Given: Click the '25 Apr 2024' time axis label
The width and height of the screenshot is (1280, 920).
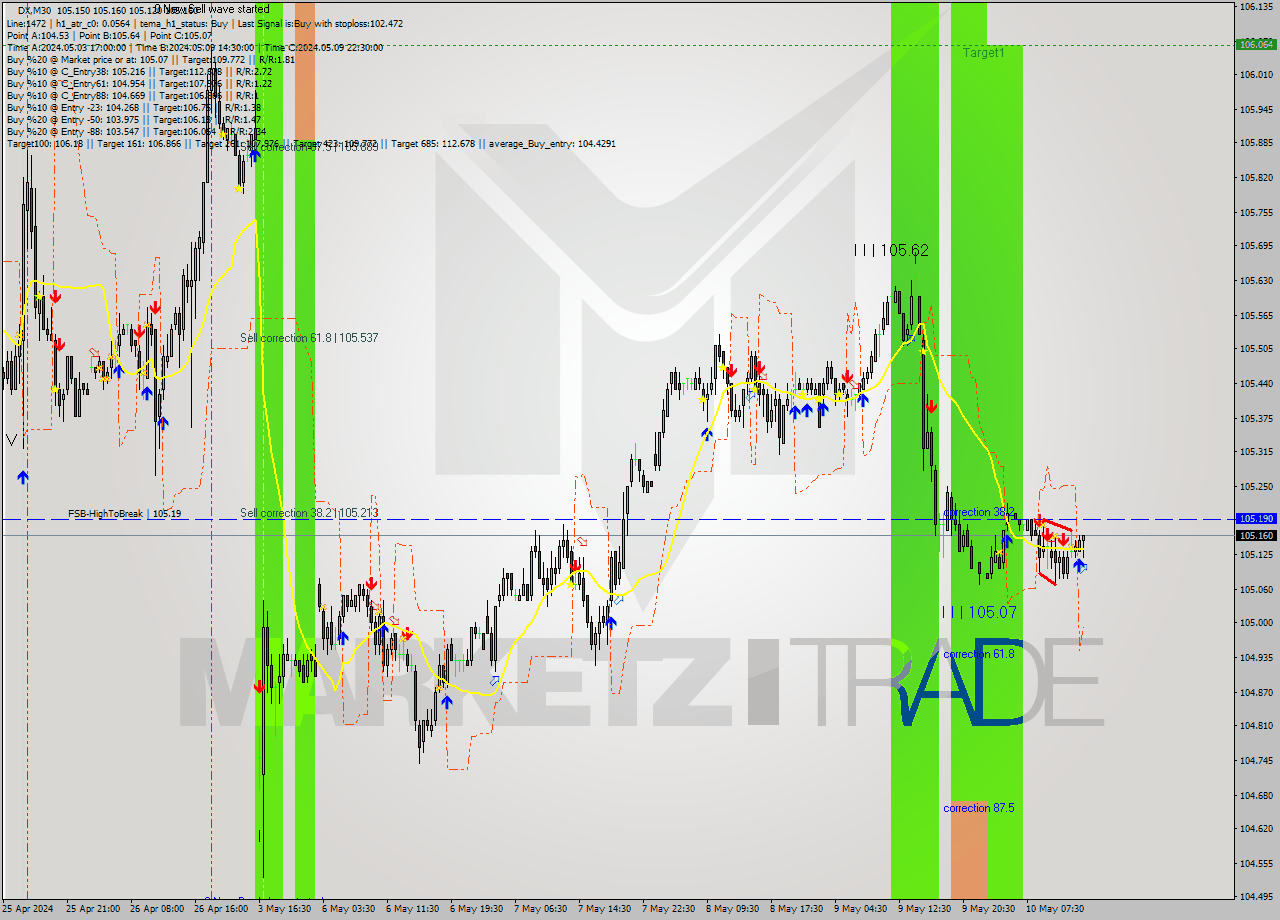Looking at the screenshot, I should (x=27, y=909).
